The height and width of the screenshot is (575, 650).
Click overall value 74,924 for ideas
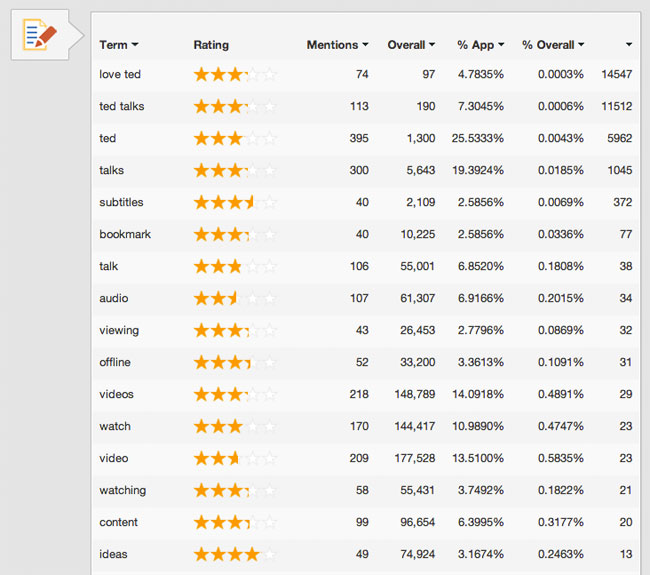point(418,554)
